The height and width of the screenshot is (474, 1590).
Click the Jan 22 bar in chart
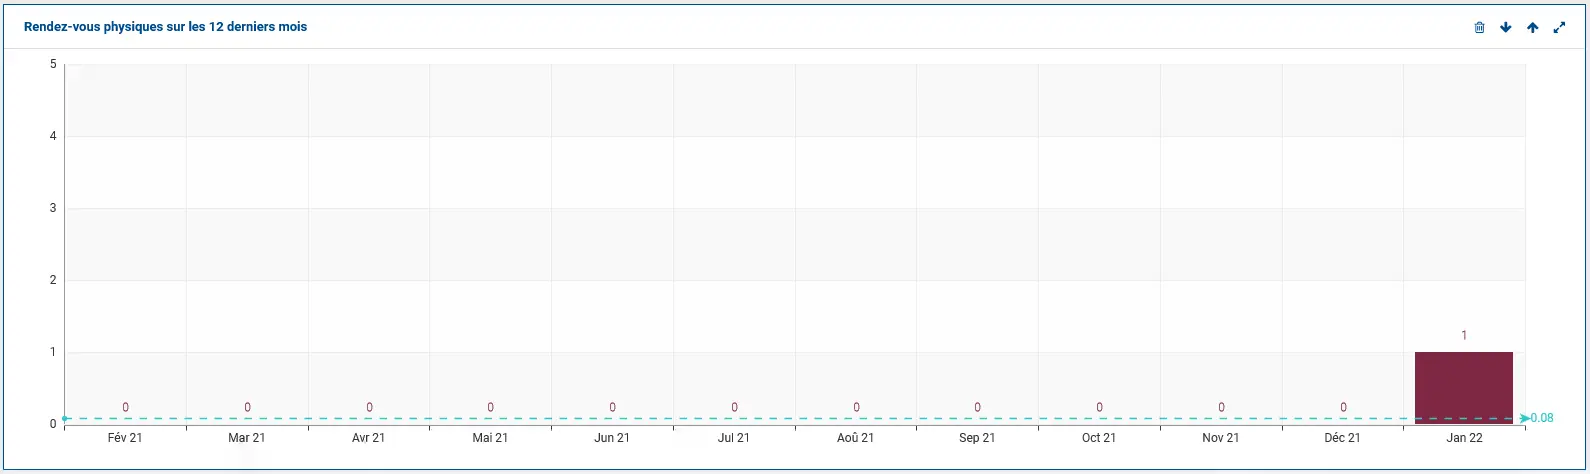click(1463, 388)
